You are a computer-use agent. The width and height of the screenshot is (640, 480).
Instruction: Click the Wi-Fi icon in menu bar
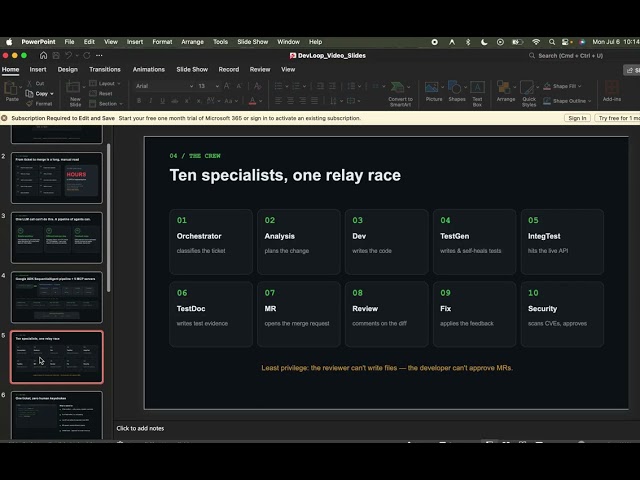[x=536, y=42]
